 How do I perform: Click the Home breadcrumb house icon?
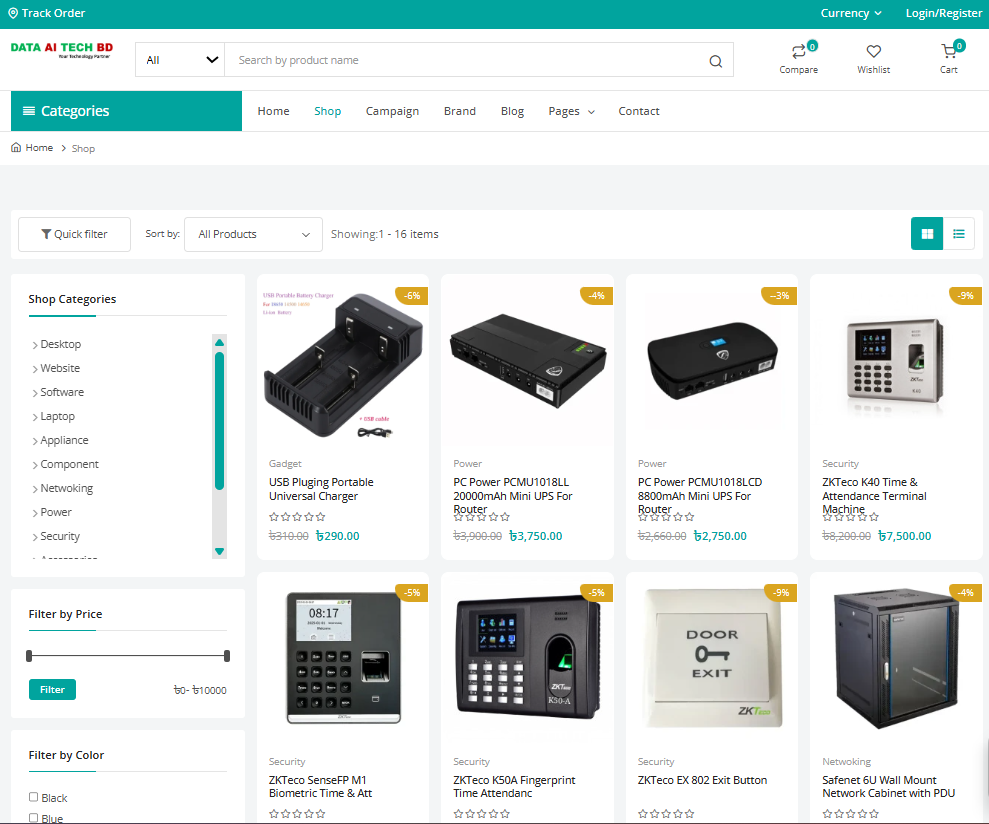tap(16, 148)
